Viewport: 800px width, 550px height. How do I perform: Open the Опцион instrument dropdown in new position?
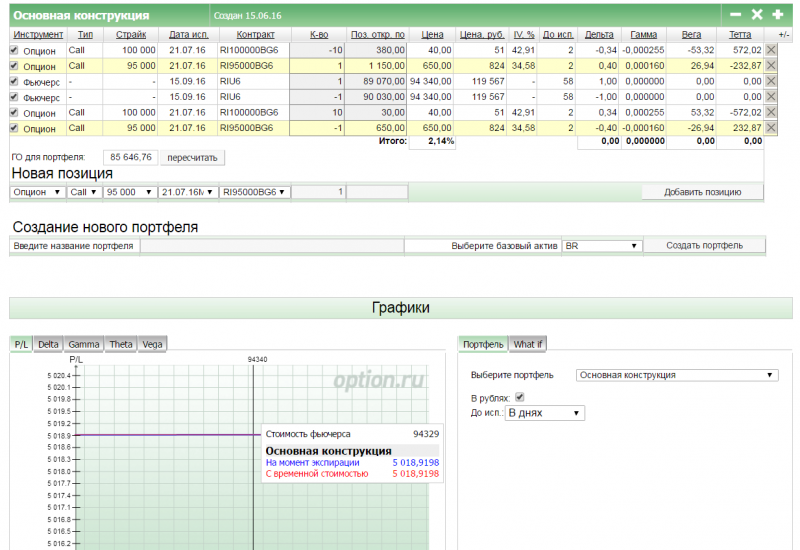38,192
